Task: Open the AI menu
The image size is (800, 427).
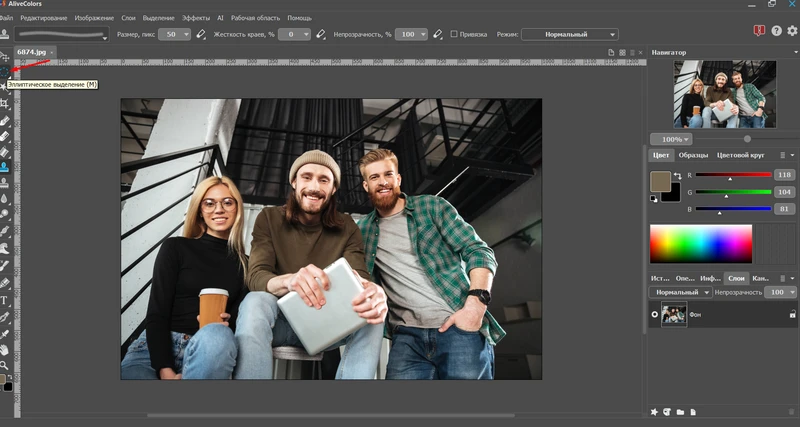Action: click(x=220, y=18)
